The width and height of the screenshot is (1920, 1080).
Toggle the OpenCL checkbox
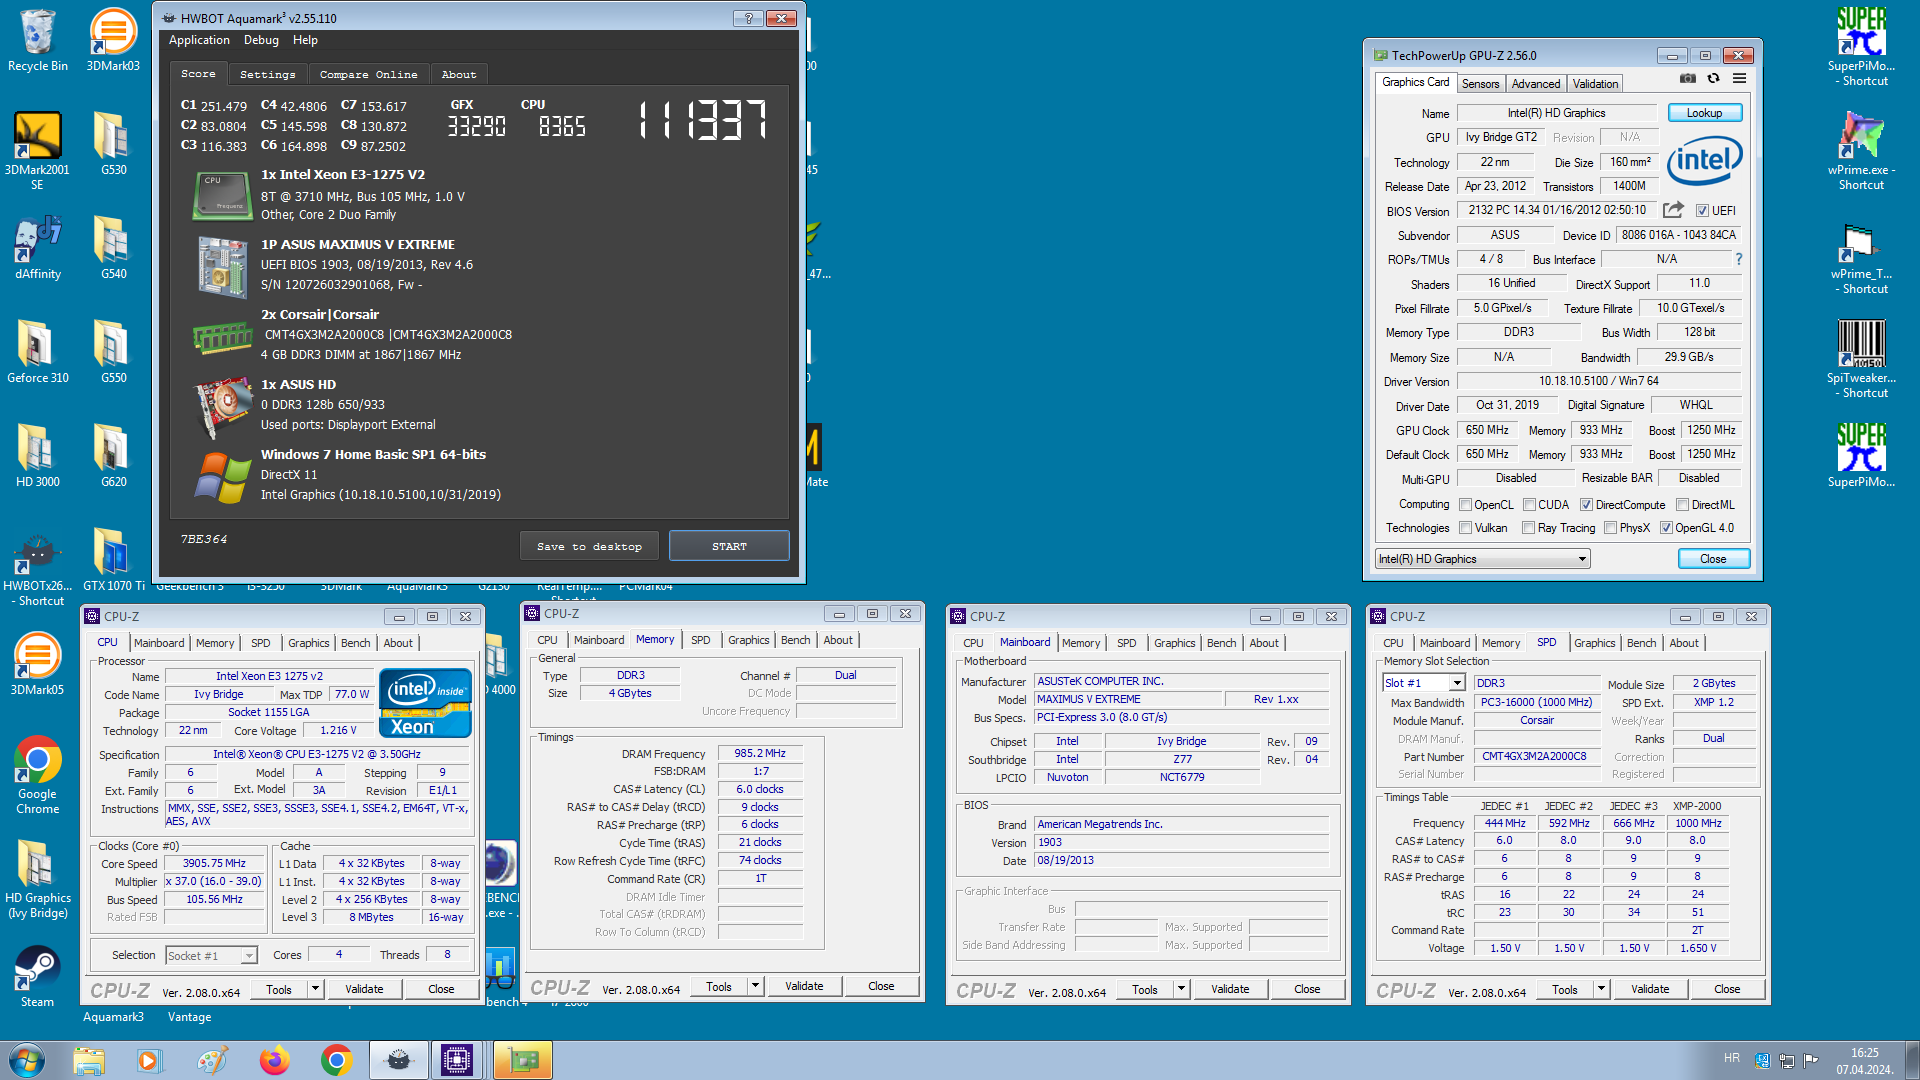coord(1465,505)
